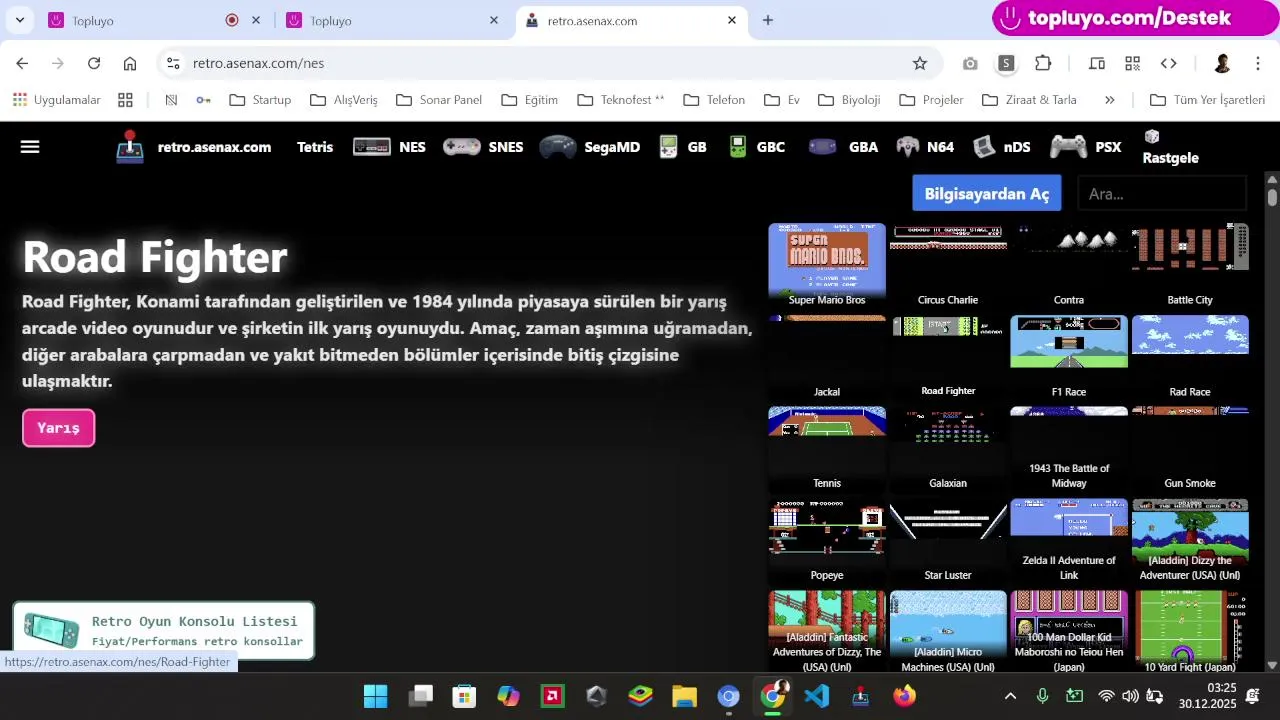
Task: Reload the current page
Action: (x=94, y=63)
